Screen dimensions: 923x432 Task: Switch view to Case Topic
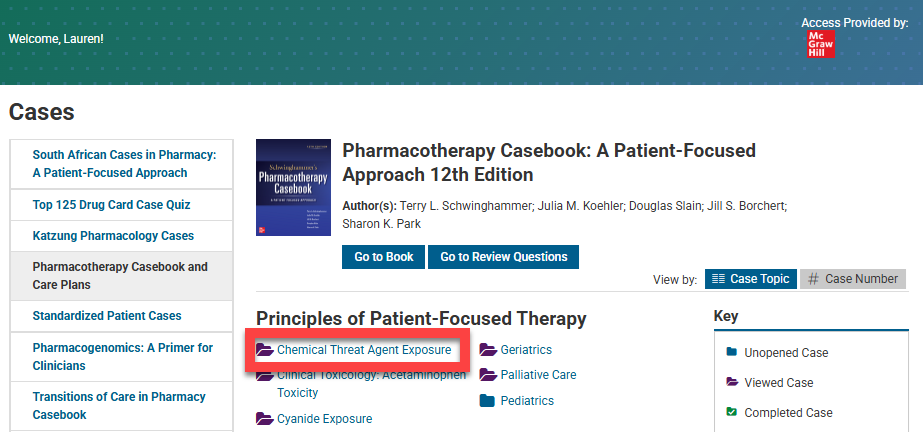click(x=751, y=279)
